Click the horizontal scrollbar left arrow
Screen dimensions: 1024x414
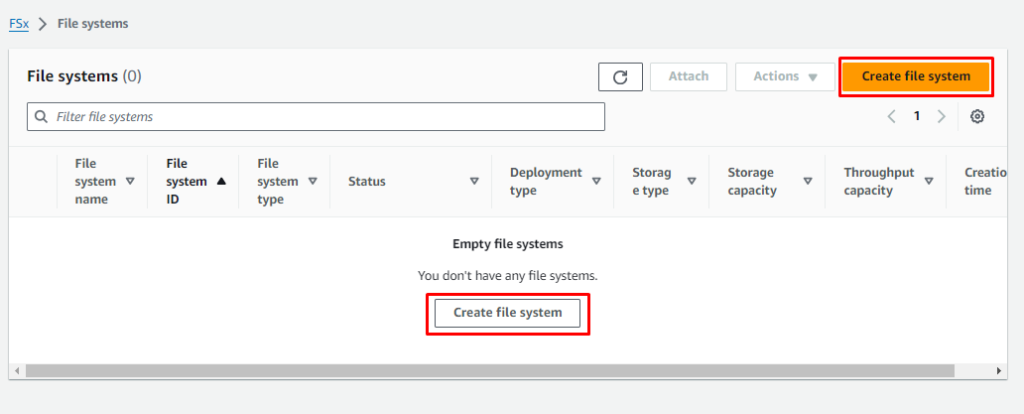(x=16, y=371)
